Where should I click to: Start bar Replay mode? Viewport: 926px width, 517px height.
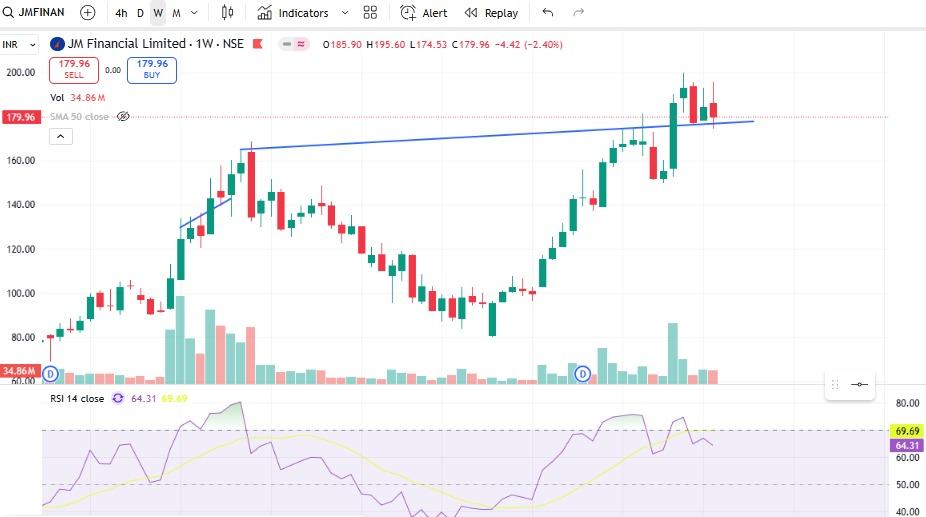click(491, 12)
